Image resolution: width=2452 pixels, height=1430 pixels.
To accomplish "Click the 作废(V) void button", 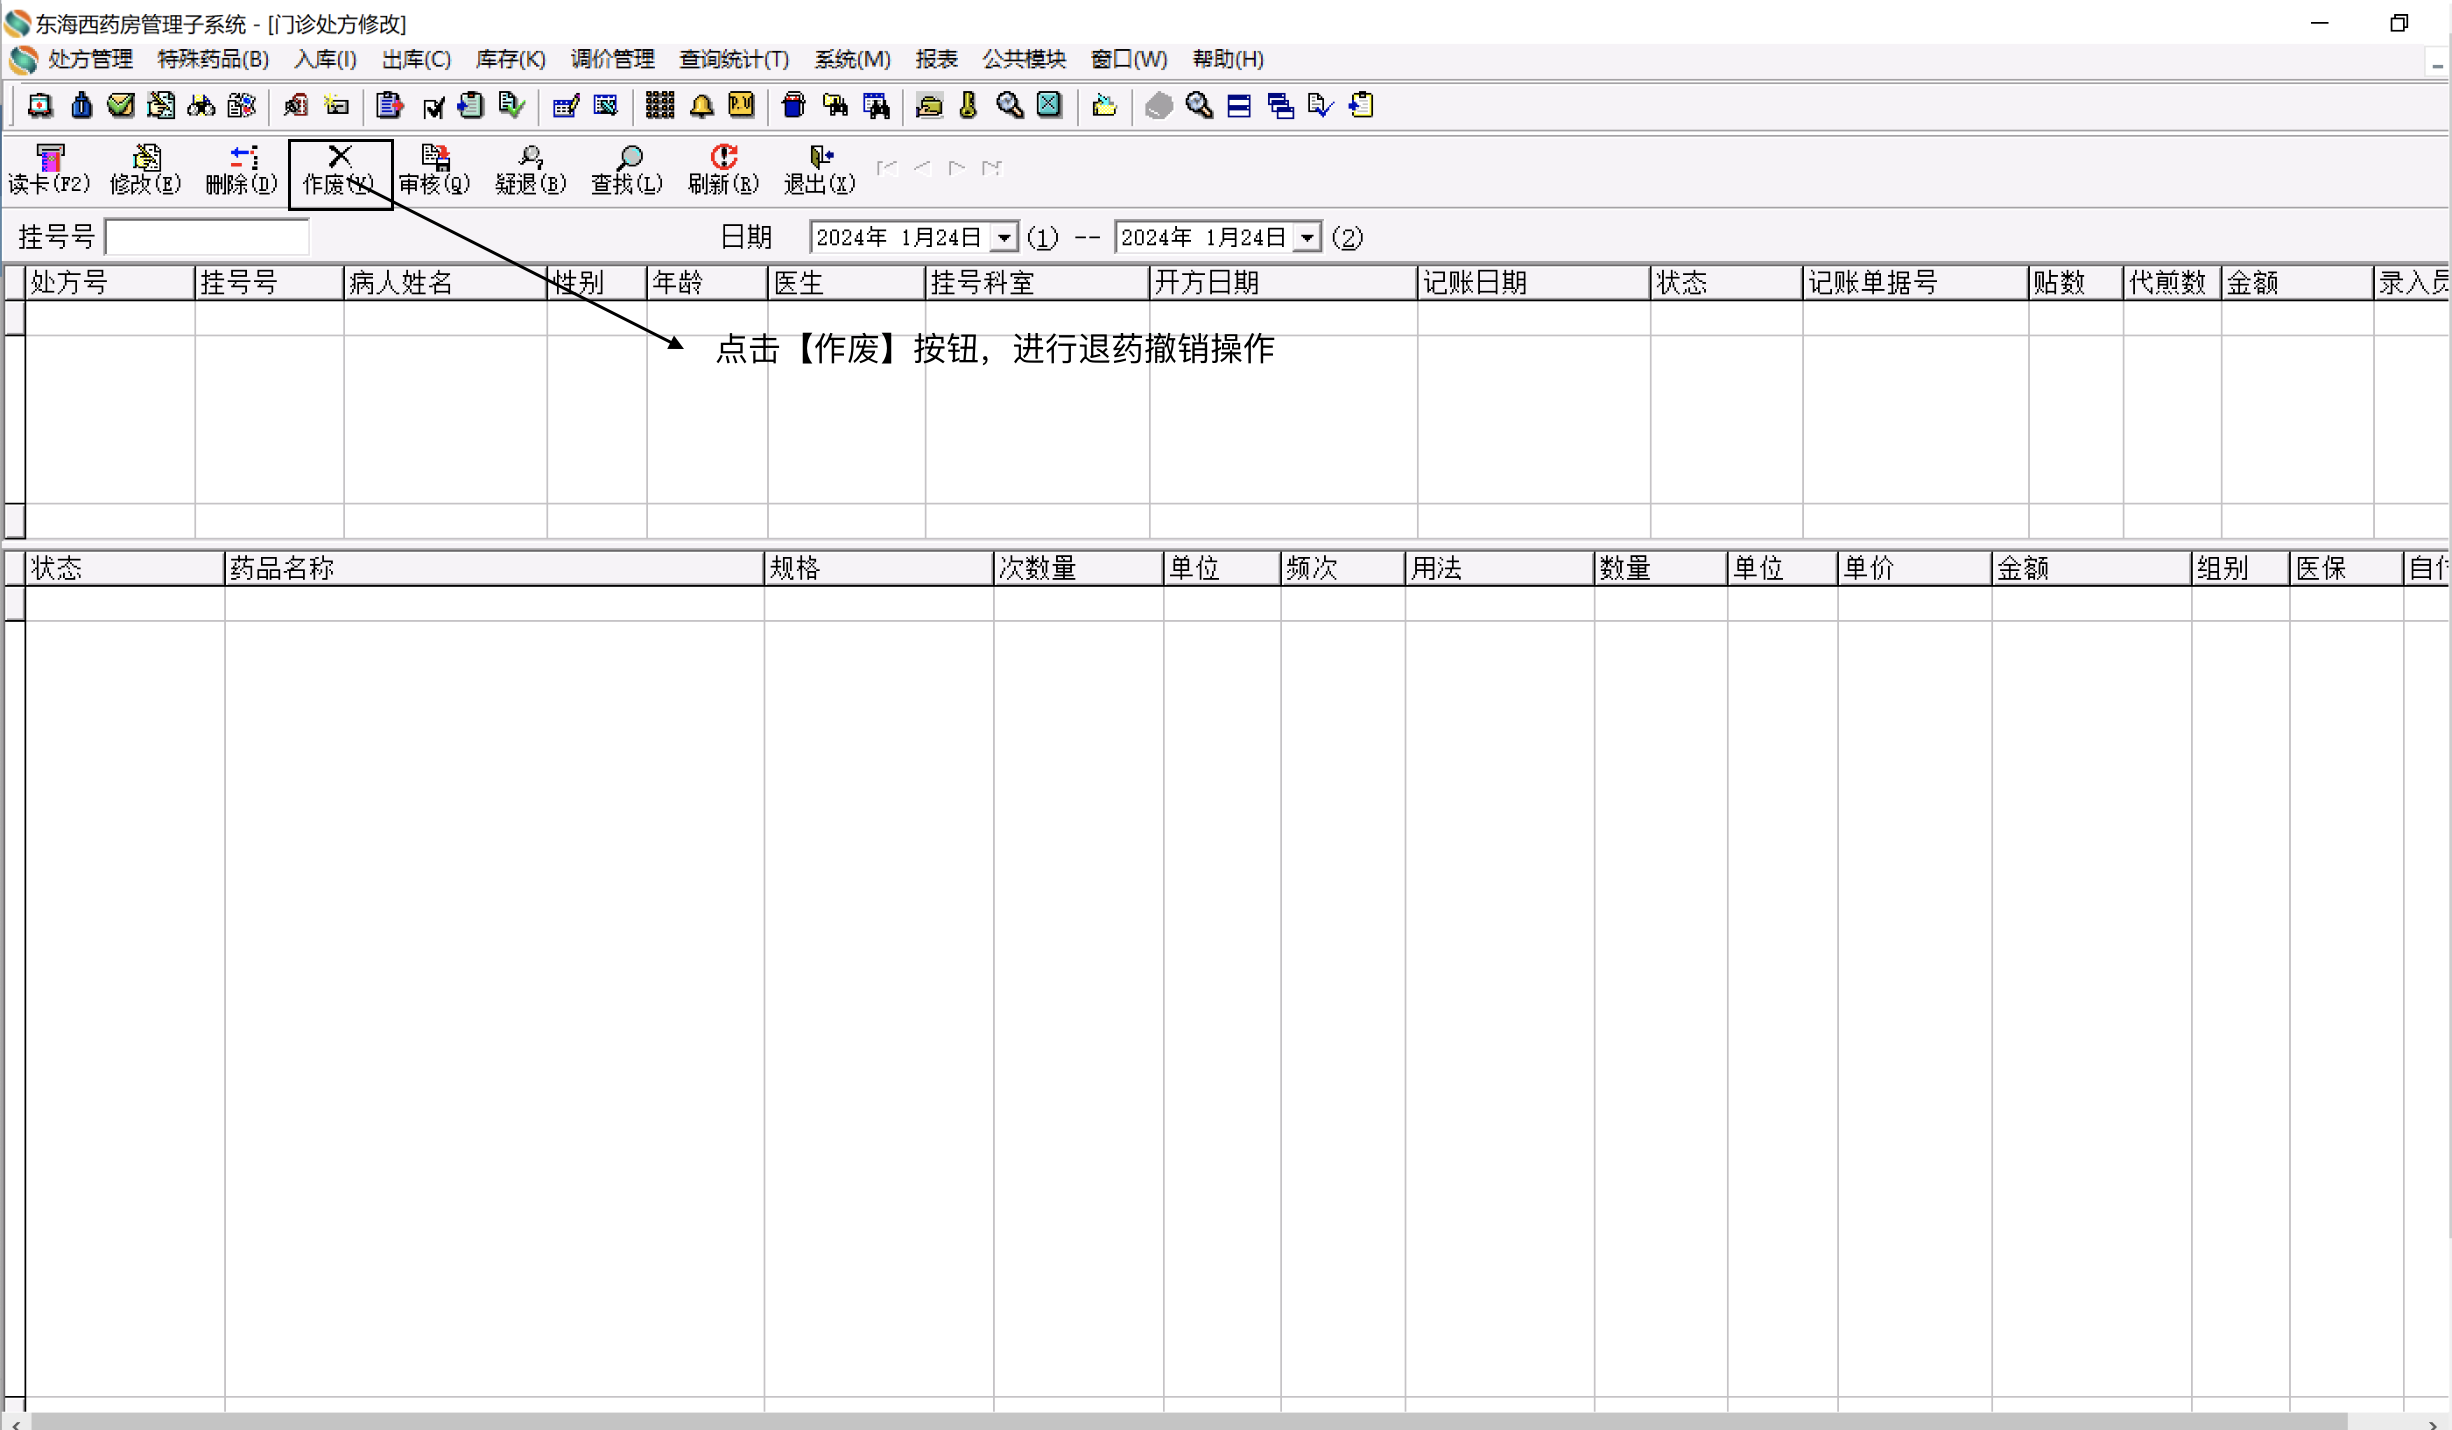I will pos(339,171).
